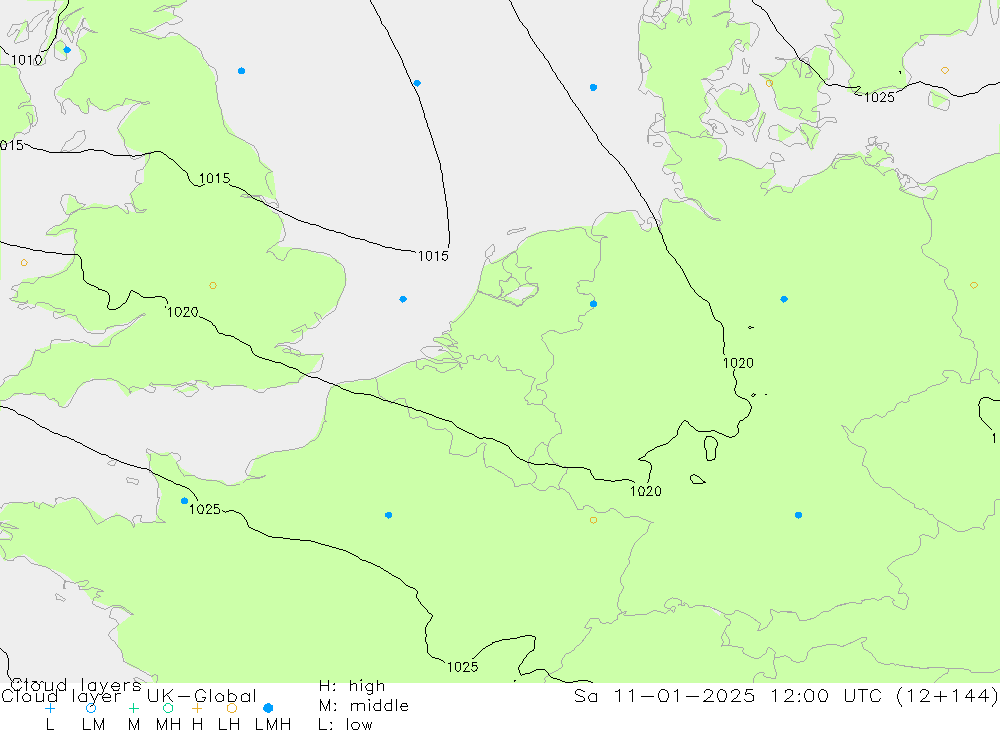The image size is (1000, 733).
Task: Select blue marker on Dutch-German border
Action: (x=593, y=304)
